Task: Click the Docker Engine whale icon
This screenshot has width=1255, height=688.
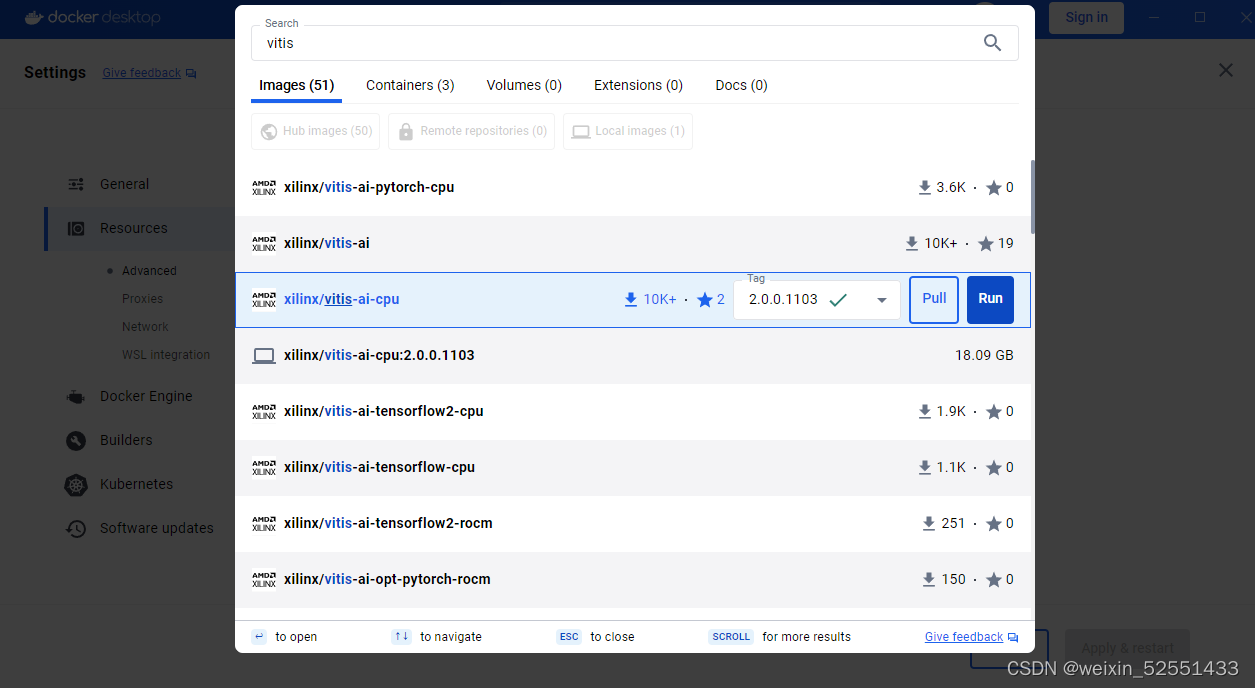Action: click(76, 396)
